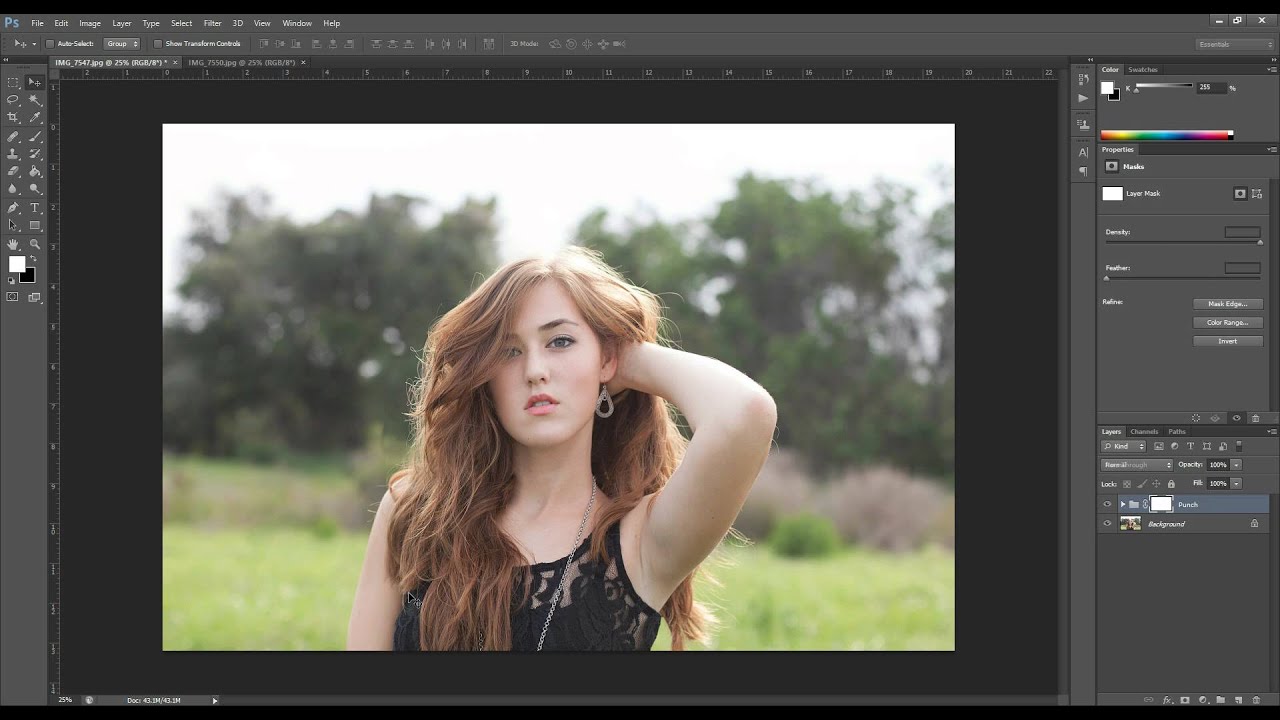
Task: Switch to the Channels tab
Action: click(1144, 431)
